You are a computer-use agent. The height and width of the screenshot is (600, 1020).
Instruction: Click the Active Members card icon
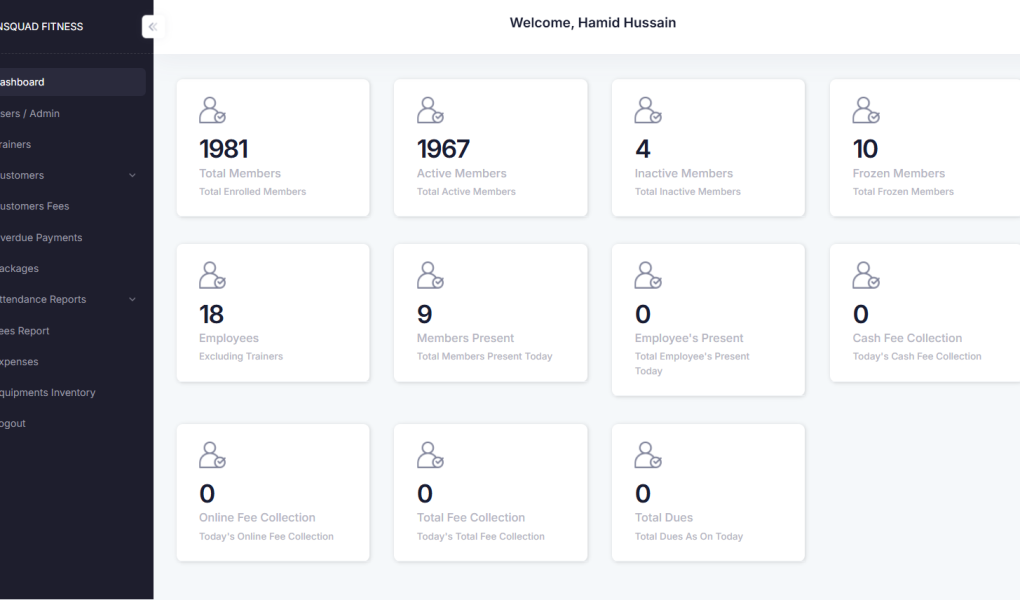coord(429,110)
